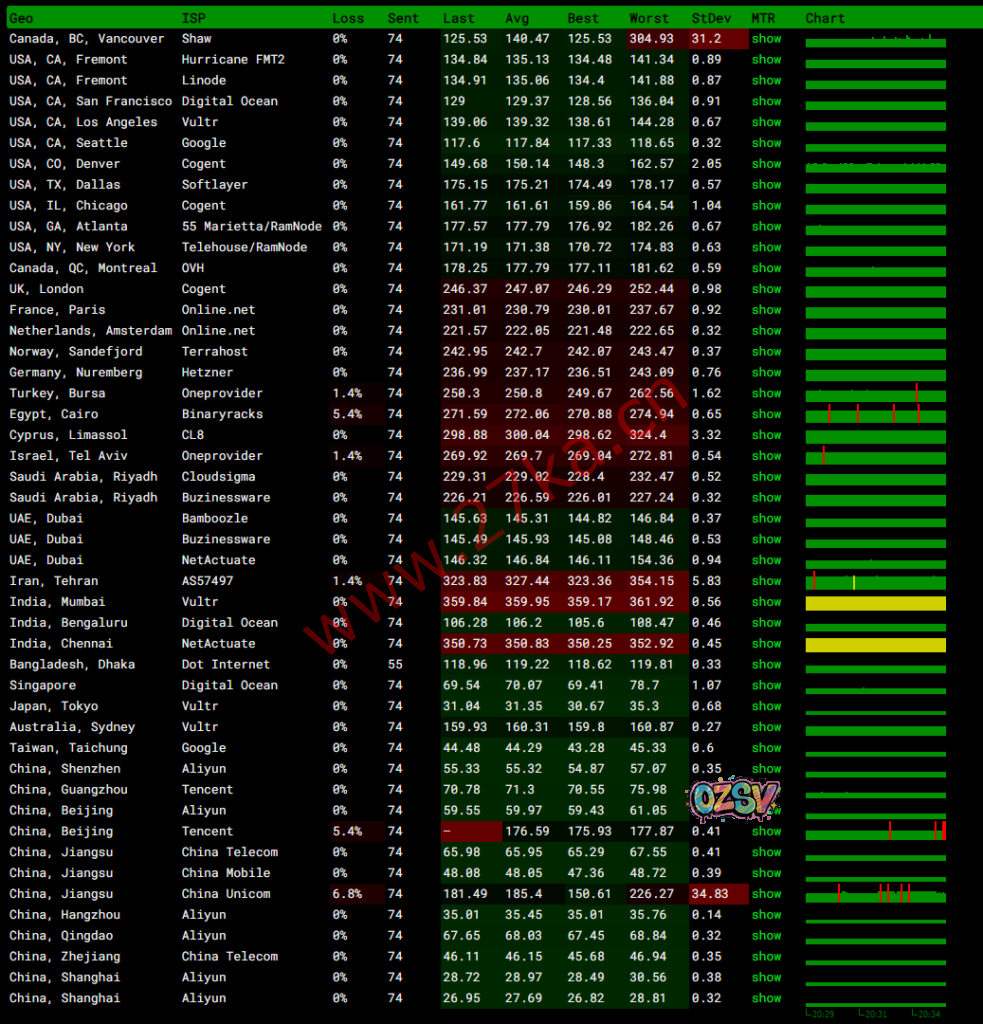Screen dimensions: 983x1024
Task: Click the Loss column header
Action: (347, 18)
